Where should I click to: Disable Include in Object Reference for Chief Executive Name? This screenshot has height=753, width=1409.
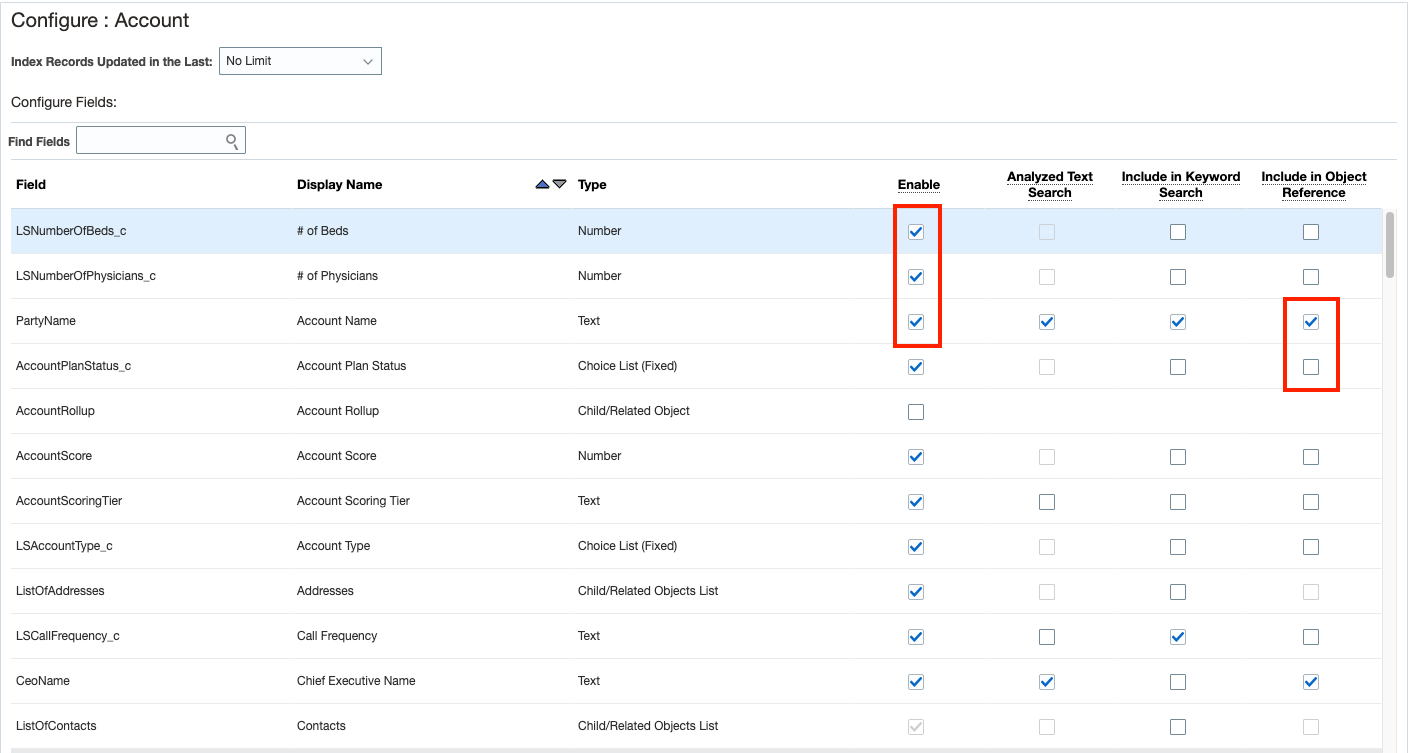pyautogui.click(x=1311, y=681)
